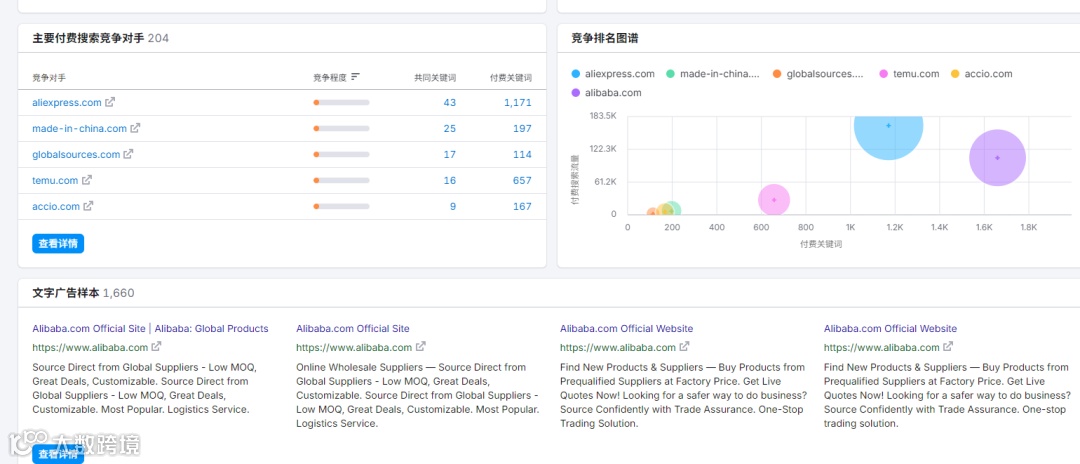Image resolution: width=1080 pixels, height=464 pixels.
Task: Click 共同关键词 column header
Action: [435, 78]
